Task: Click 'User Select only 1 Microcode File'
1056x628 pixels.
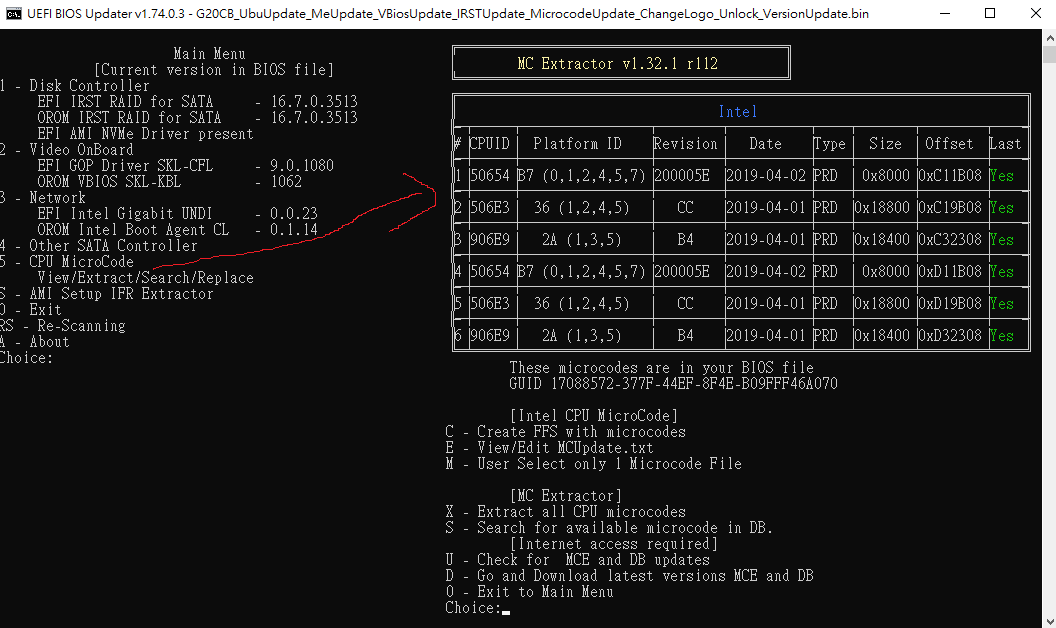Action: coord(593,464)
